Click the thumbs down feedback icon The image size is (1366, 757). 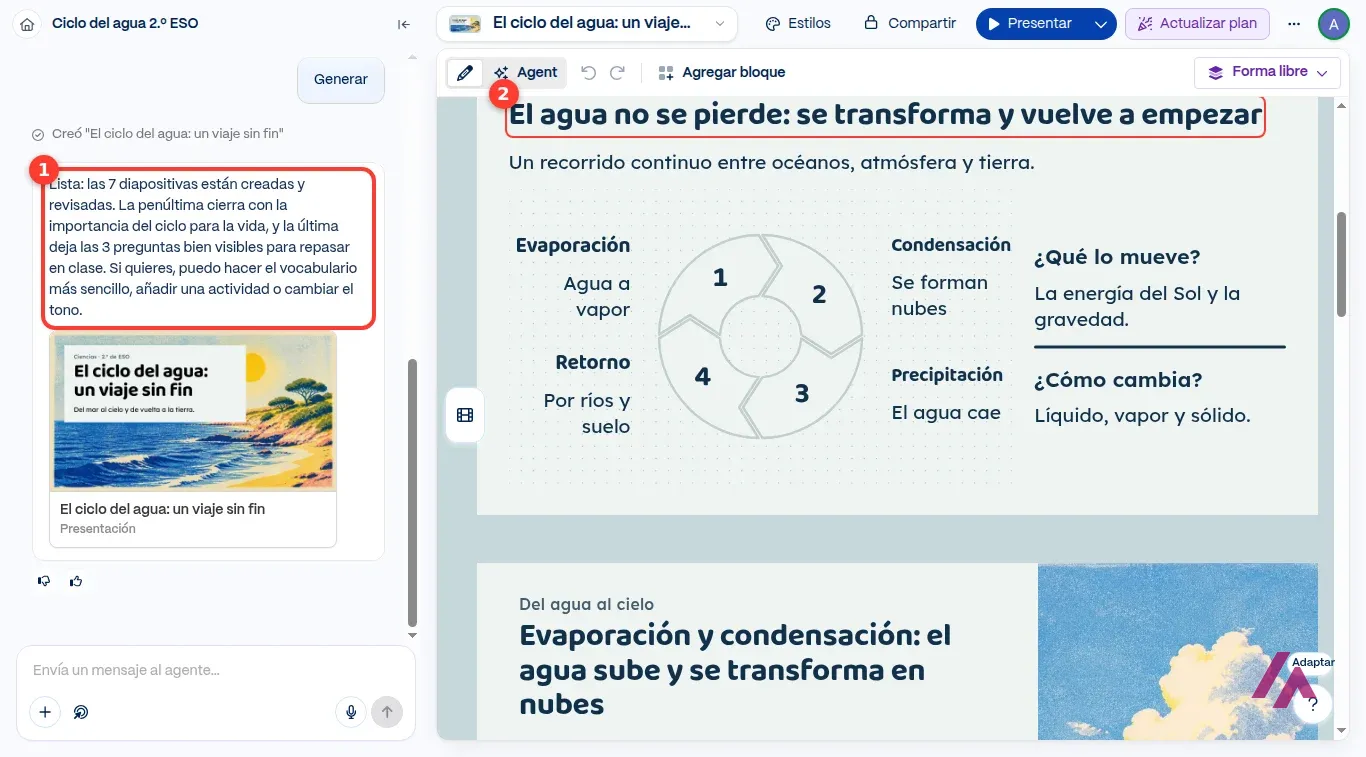pos(44,581)
